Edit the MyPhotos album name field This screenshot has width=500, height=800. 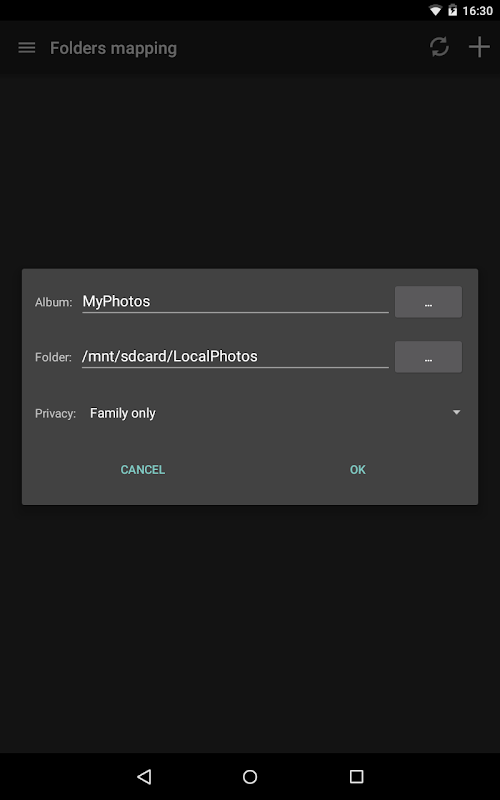point(235,302)
